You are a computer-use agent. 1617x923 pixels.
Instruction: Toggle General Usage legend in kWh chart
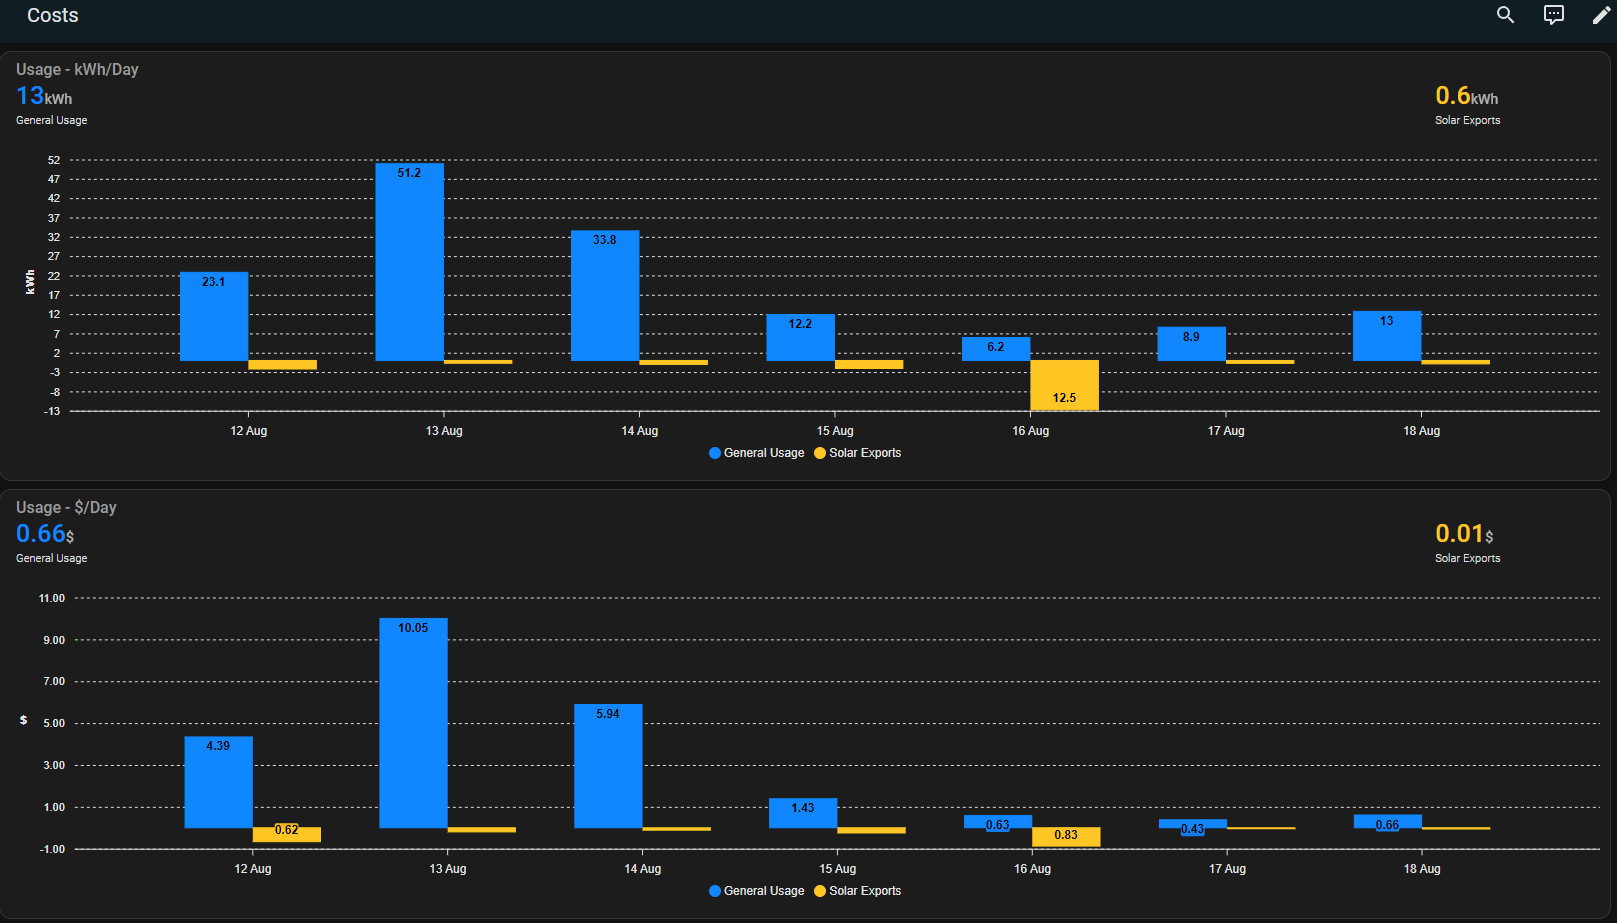click(756, 453)
